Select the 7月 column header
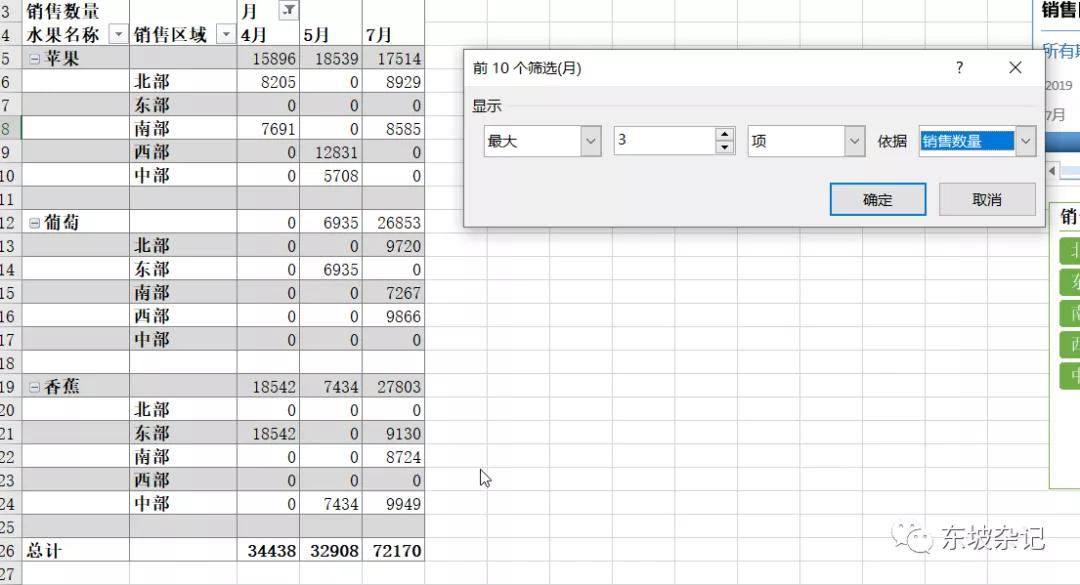This screenshot has height=585, width=1080. coord(393,34)
